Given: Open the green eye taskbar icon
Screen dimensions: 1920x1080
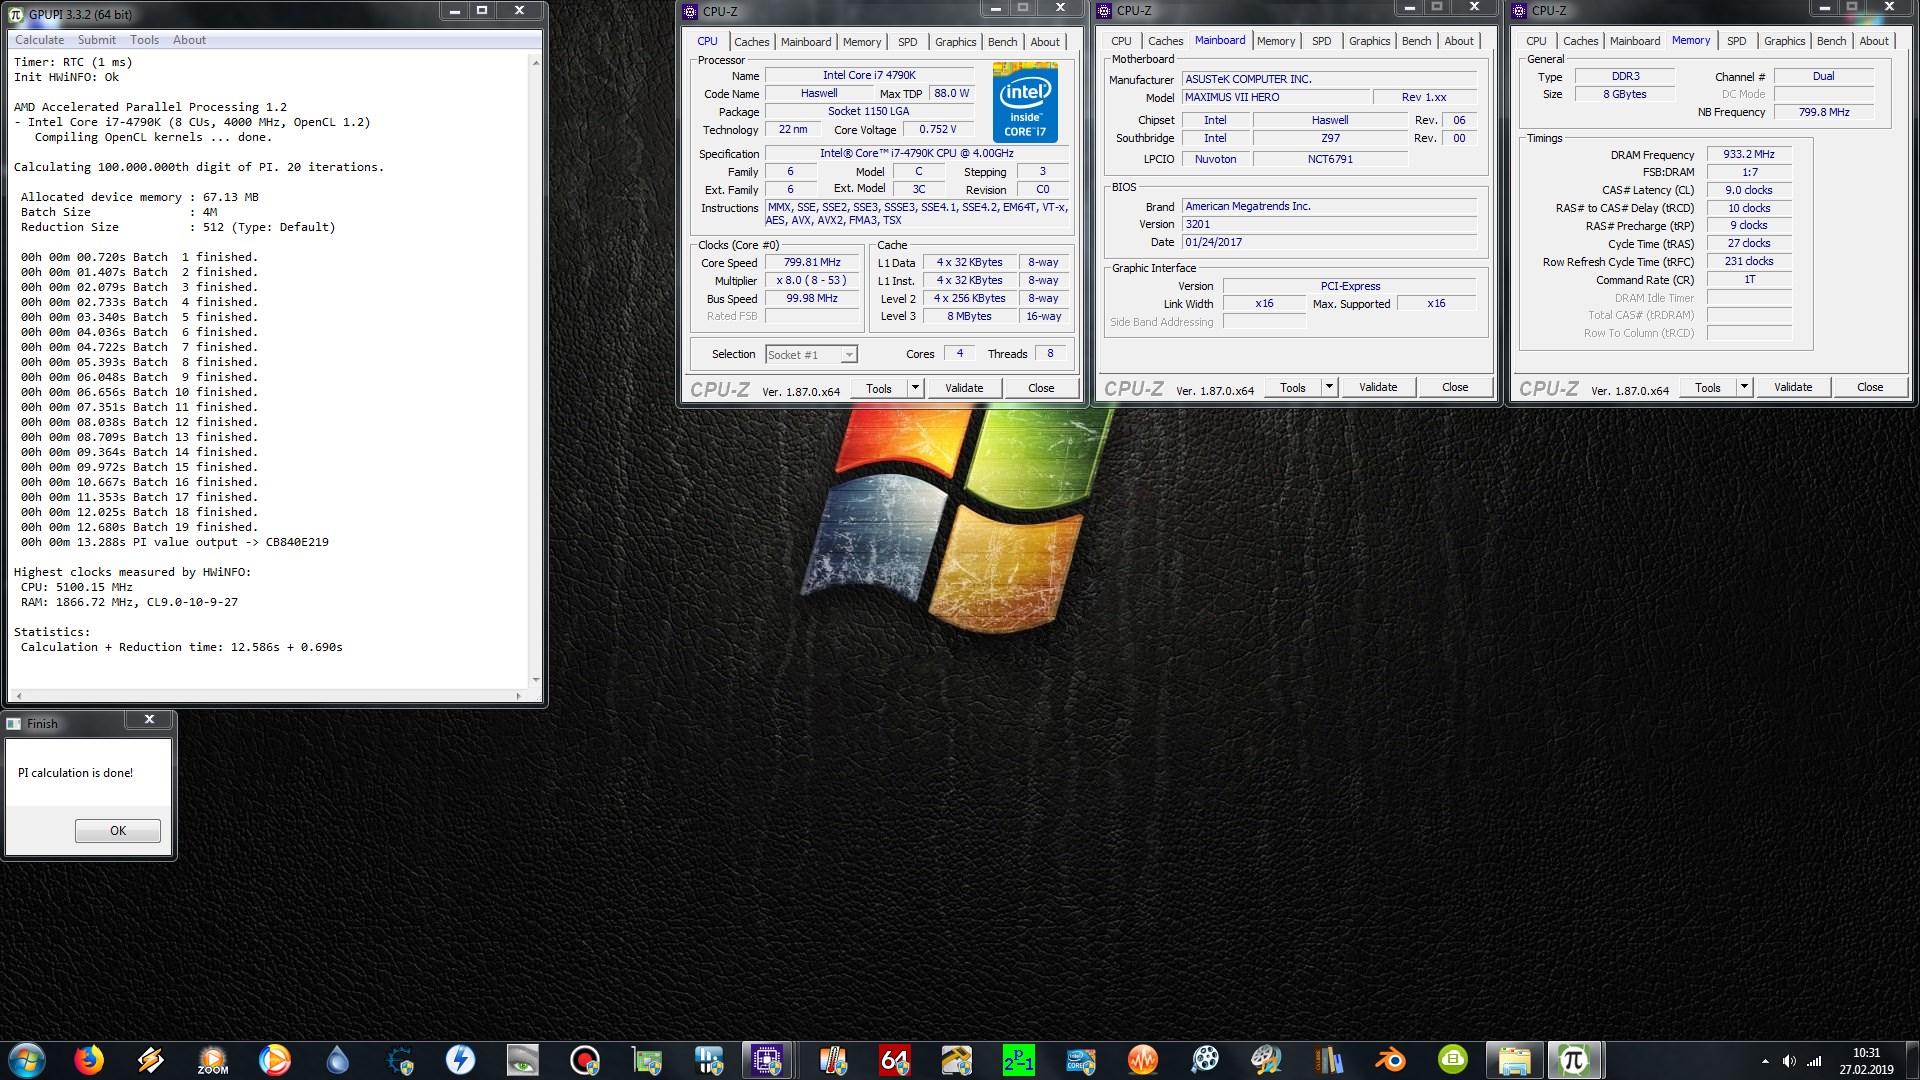Looking at the screenshot, I should (523, 1060).
